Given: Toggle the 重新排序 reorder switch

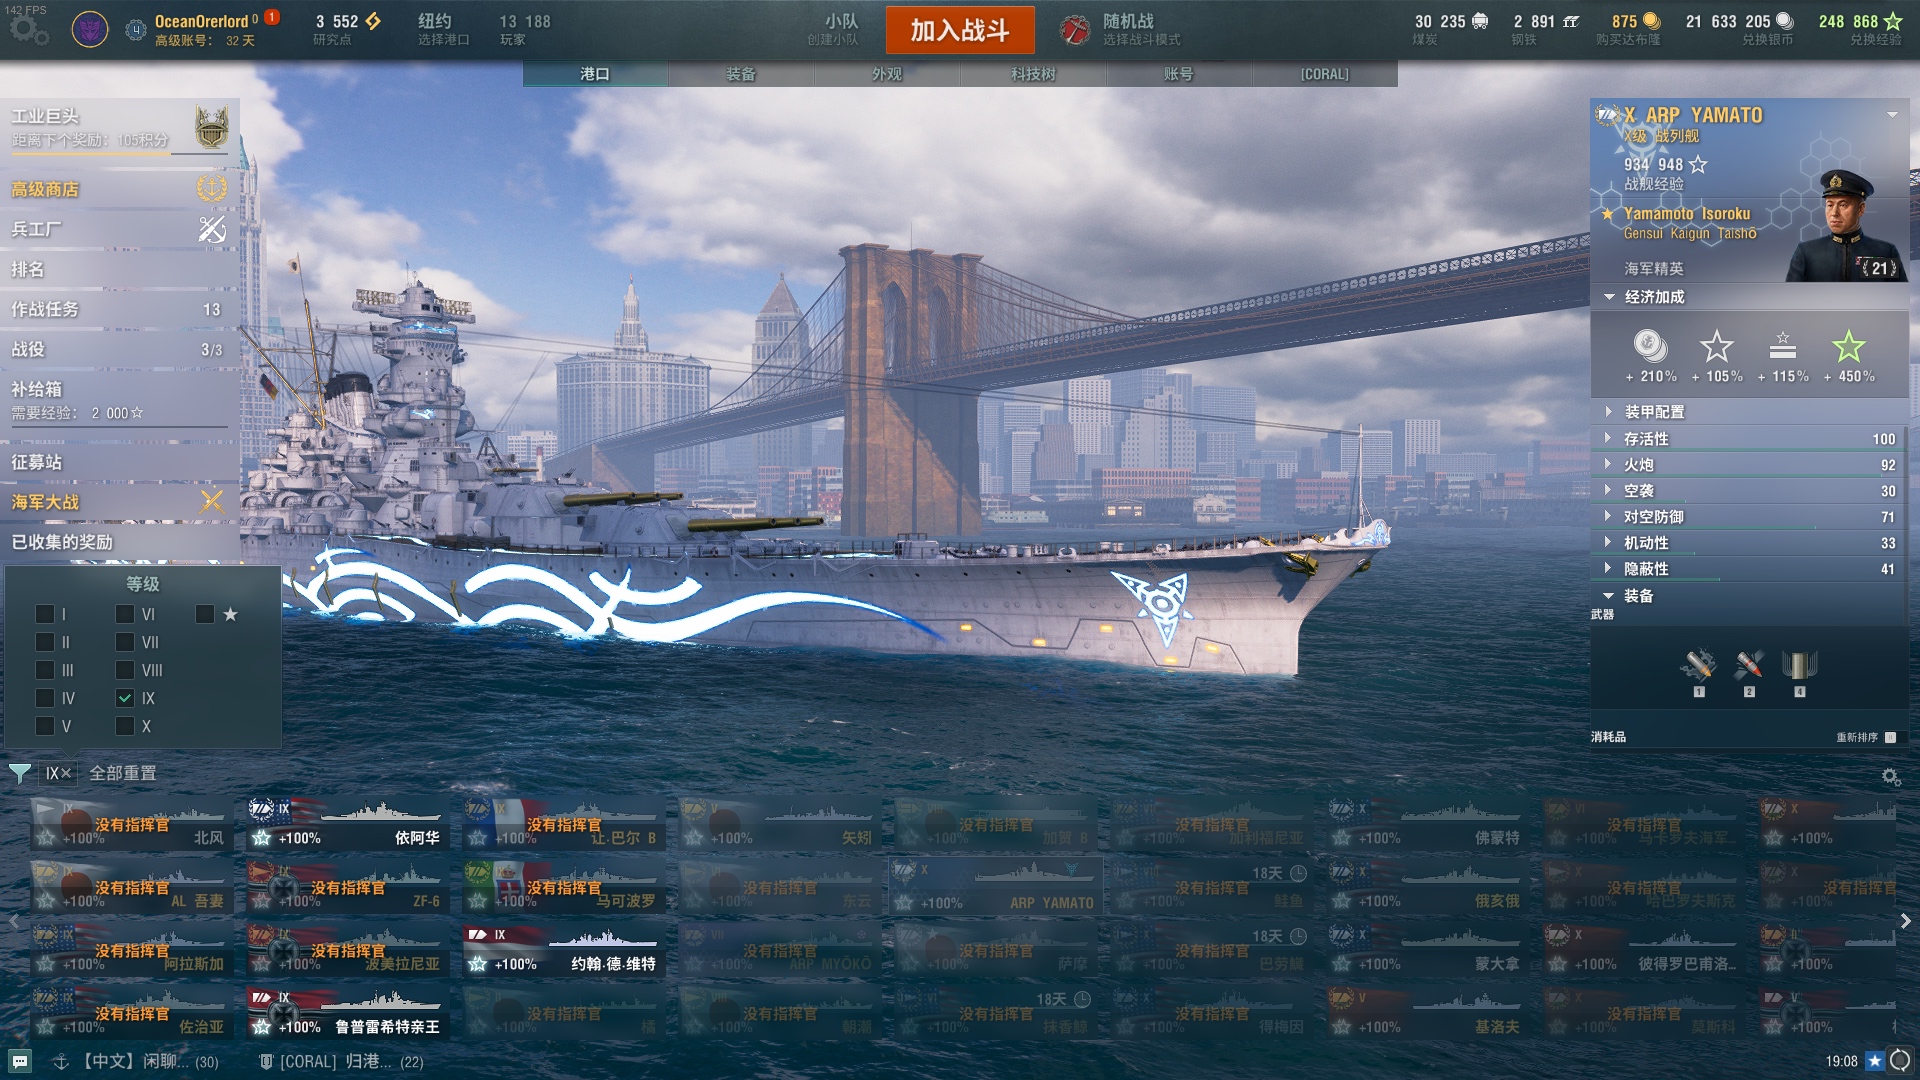Looking at the screenshot, I should click(x=1890, y=737).
